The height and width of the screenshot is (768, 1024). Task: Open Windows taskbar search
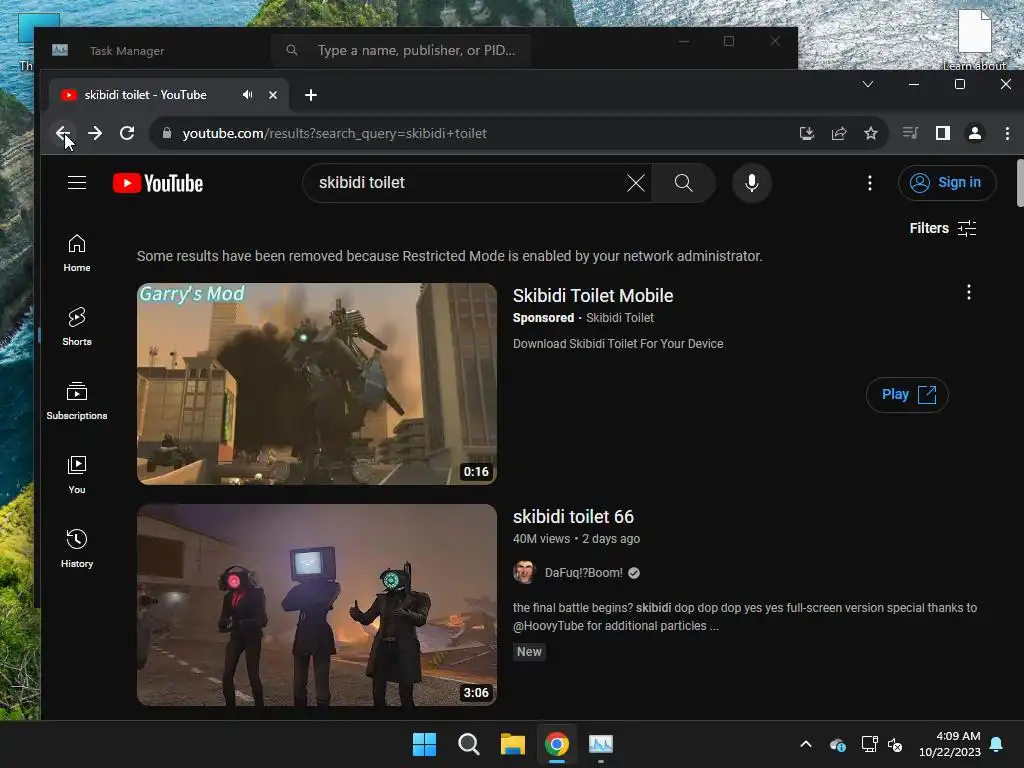click(468, 744)
